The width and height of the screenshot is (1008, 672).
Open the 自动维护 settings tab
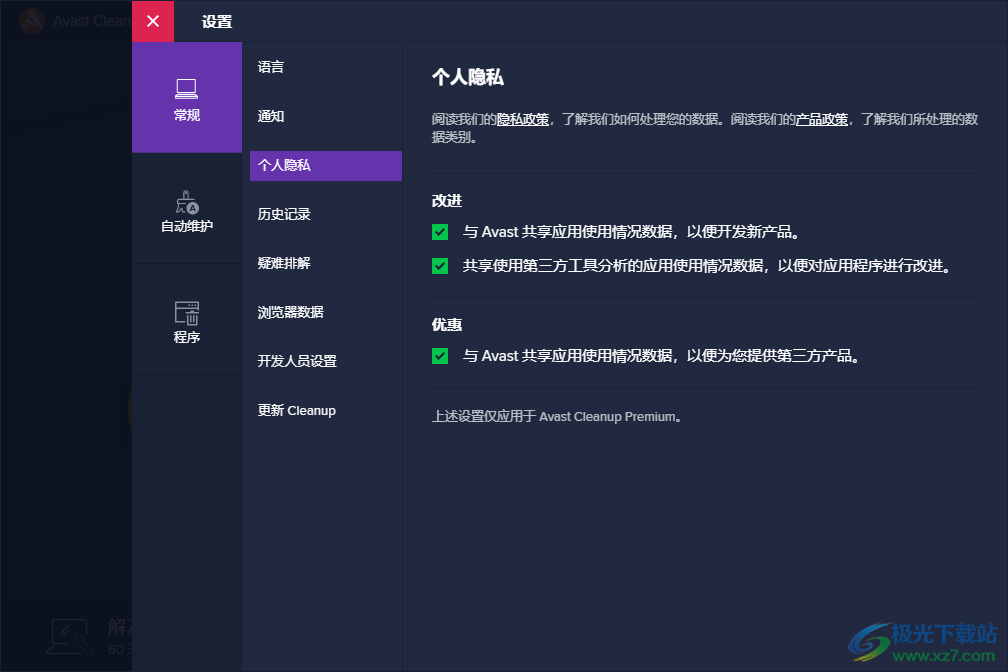click(187, 208)
